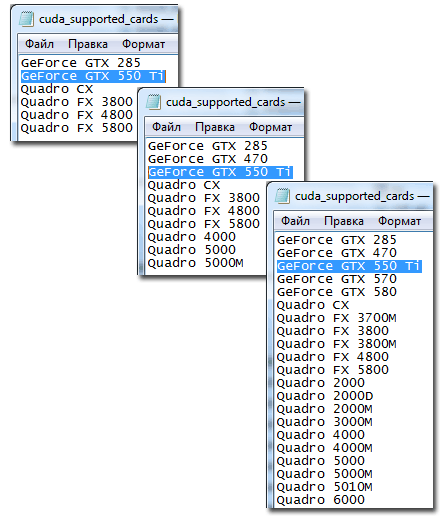Click Quadro FX 5800 in the first window

(x=77, y=128)
